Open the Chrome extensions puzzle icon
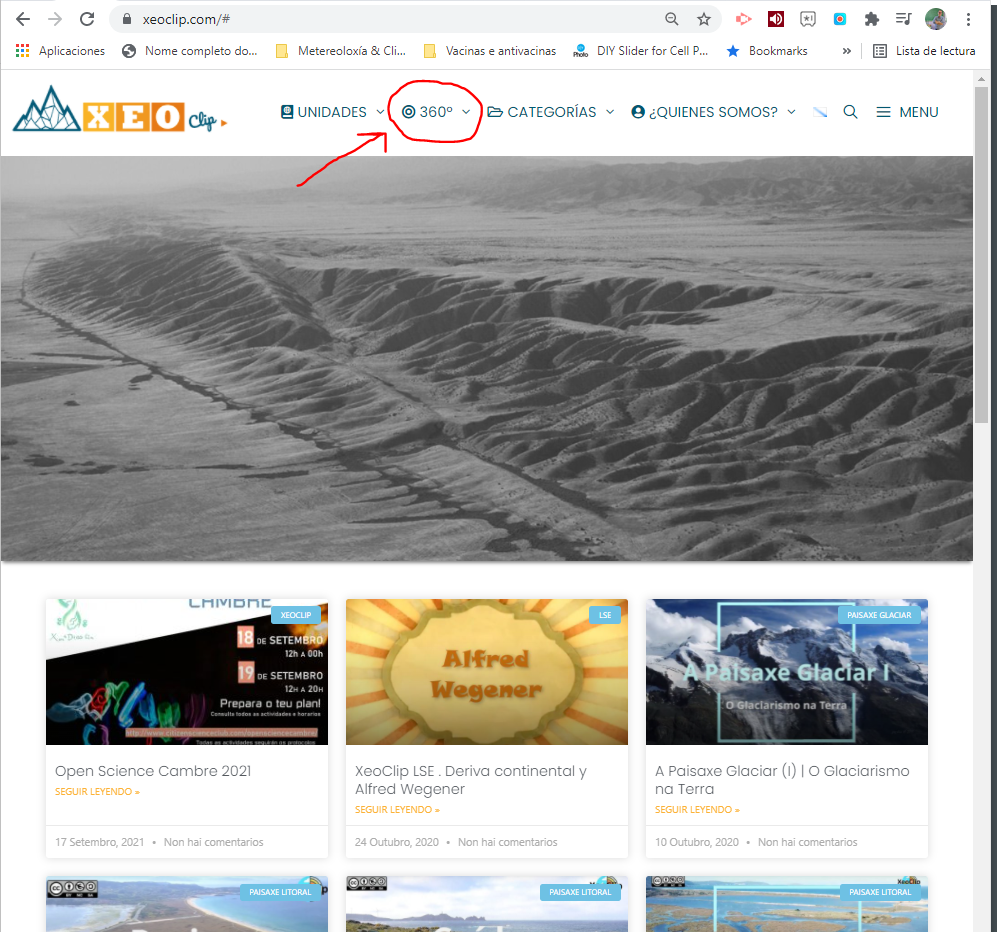 click(872, 19)
